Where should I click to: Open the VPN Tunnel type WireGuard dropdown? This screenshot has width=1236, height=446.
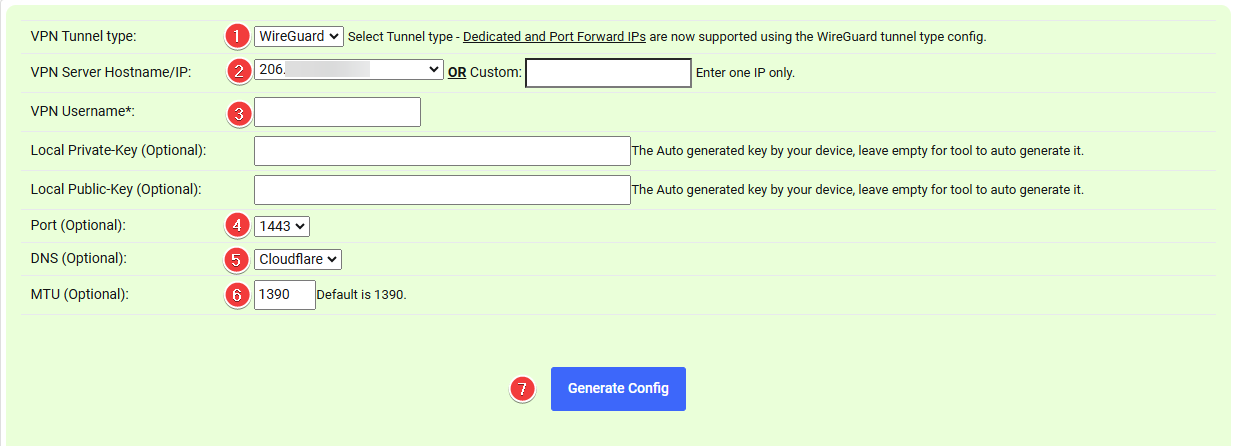(x=299, y=36)
